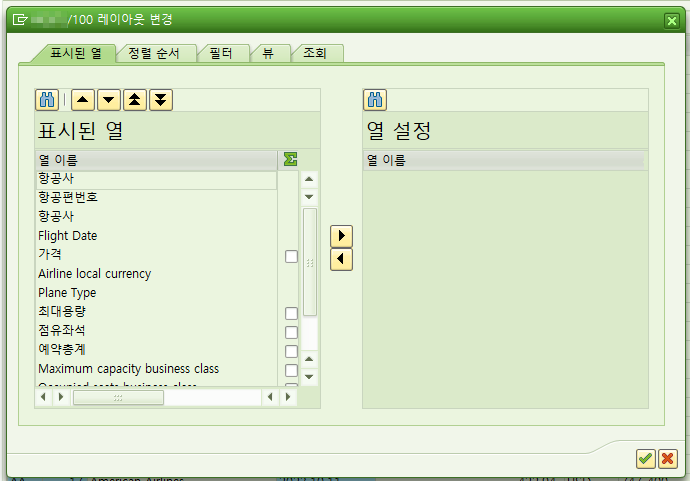The width and height of the screenshot is (690, 481).
Task: Click leftmost horizontal scroll left arrow
Action: click(43, 397)
